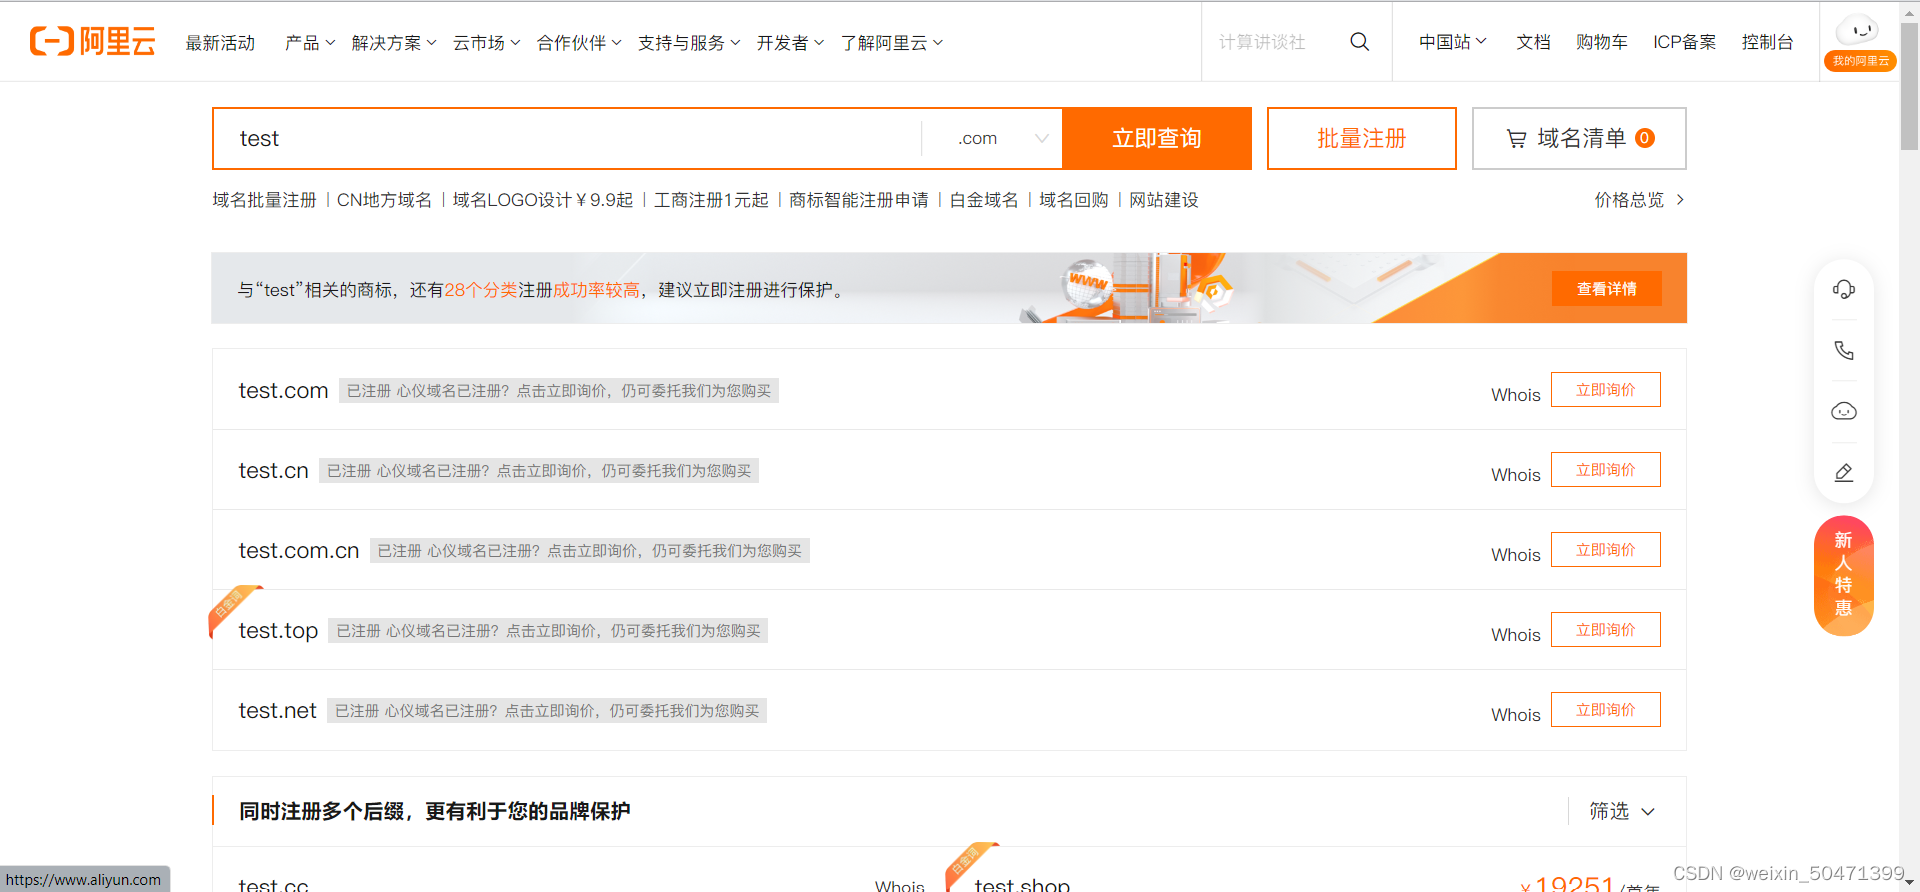Open the 商标智能注册申请 link
Viewport: 1920px width, 892px height.
(x=858, y=200)
